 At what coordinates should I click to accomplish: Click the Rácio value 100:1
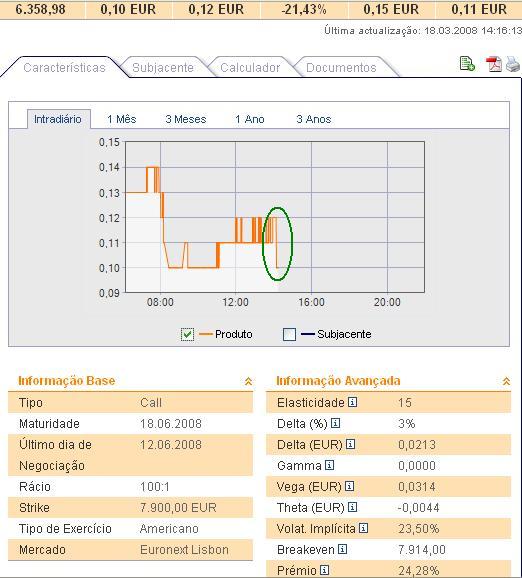(x=155, y=487)
